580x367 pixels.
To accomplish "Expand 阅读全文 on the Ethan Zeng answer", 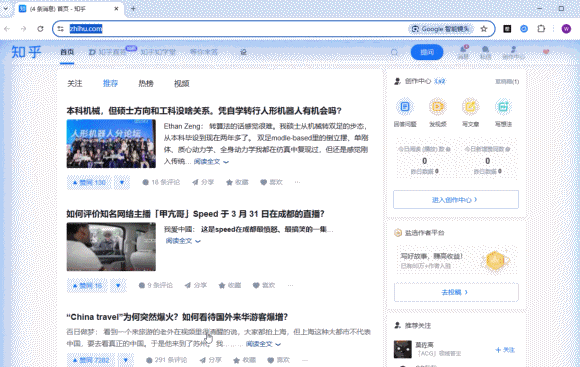I will tap(211, 162).
